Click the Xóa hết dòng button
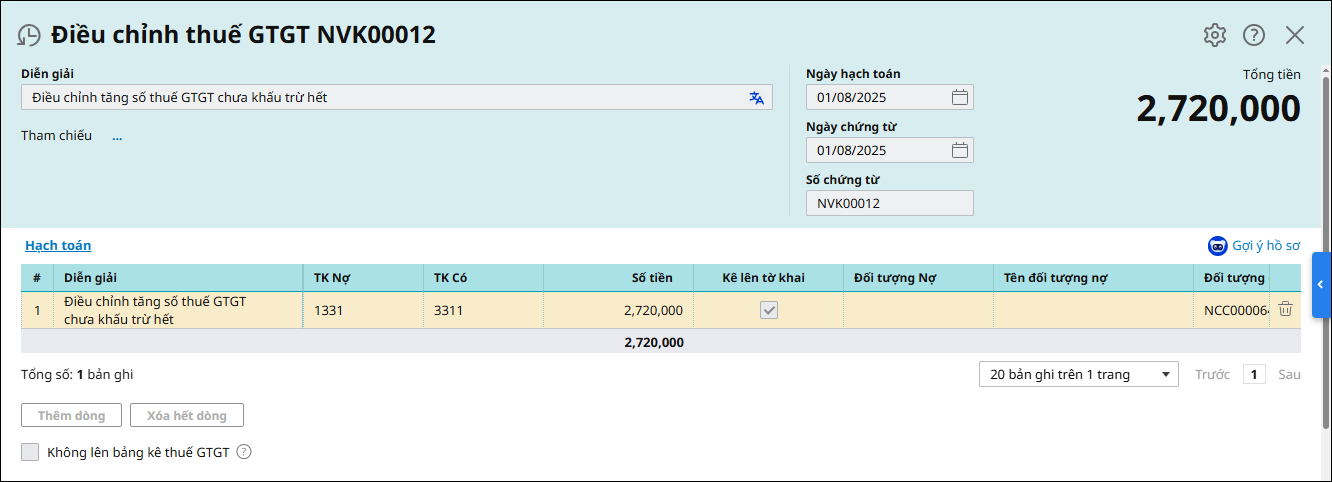Screen dimensions: 1332x482 tap(187, 415)
